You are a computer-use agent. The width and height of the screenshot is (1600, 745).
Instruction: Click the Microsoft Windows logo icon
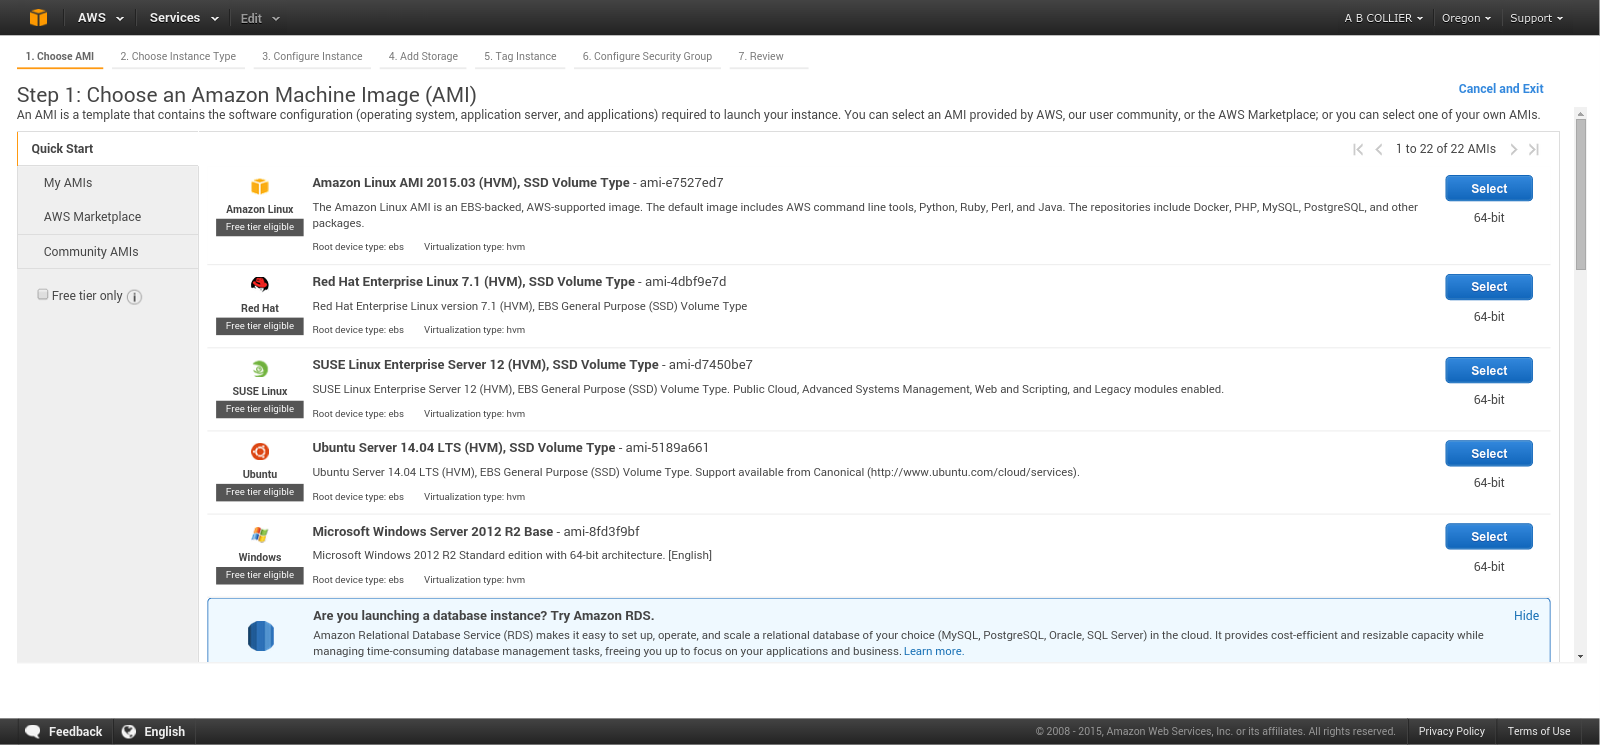point(260,535)
